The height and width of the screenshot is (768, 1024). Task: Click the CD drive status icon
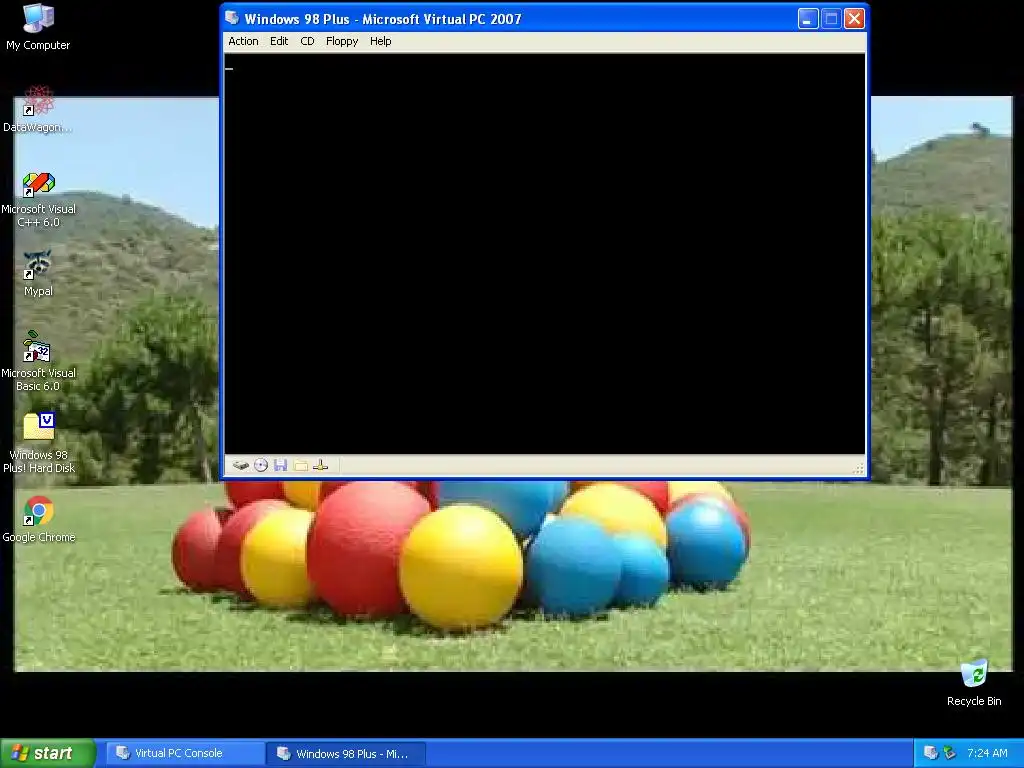click(261, 465)
